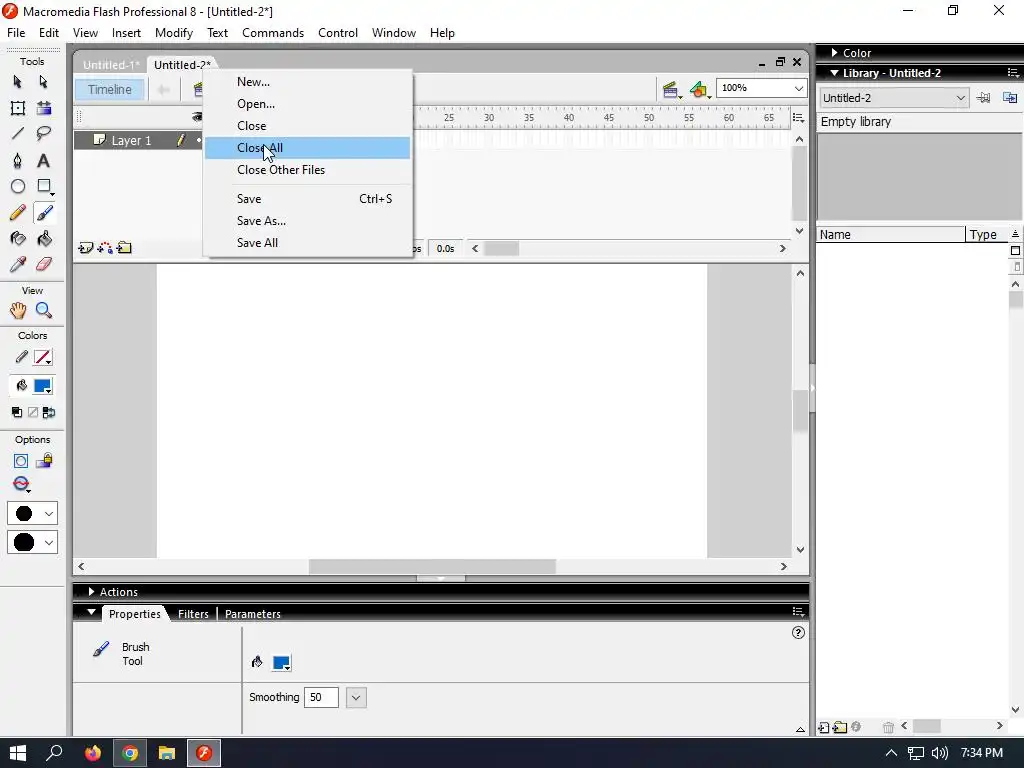Open the brush shape dropdown
1024x768 pixels.
click(x=33, y=542)
